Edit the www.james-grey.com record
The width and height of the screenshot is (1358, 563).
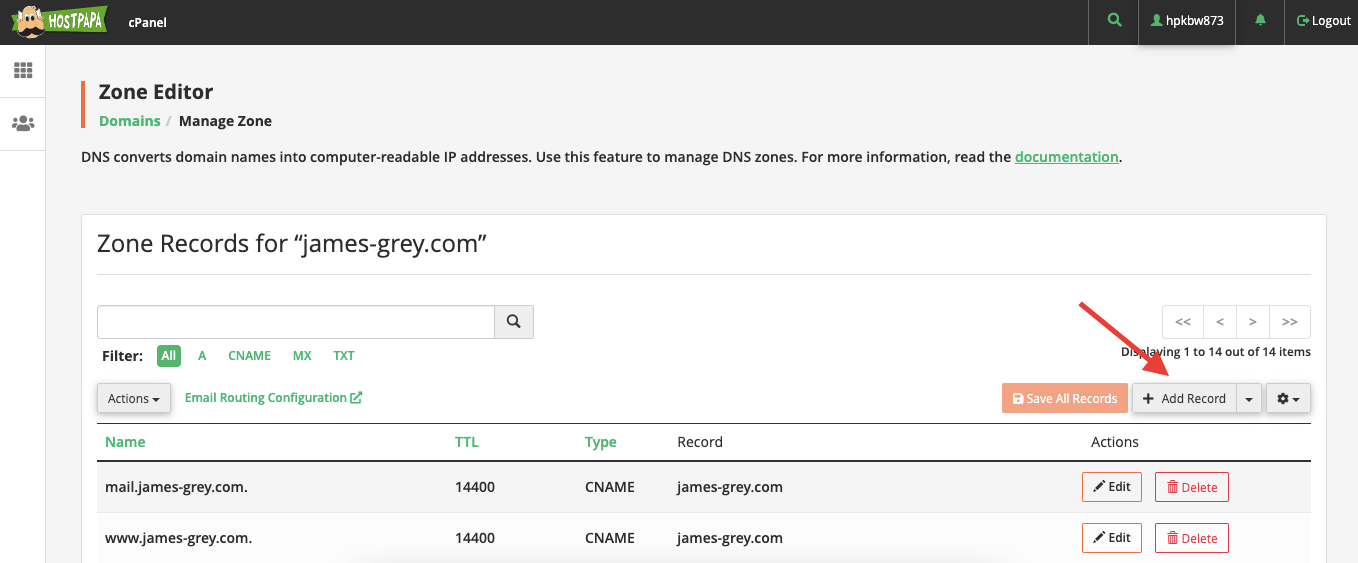click(1112, 538)
